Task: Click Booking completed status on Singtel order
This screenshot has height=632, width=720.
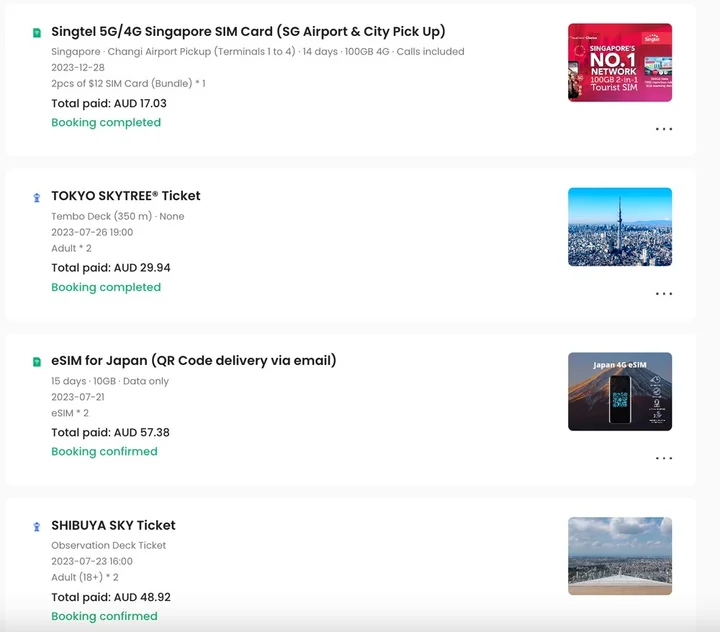Action: [106, 122]
